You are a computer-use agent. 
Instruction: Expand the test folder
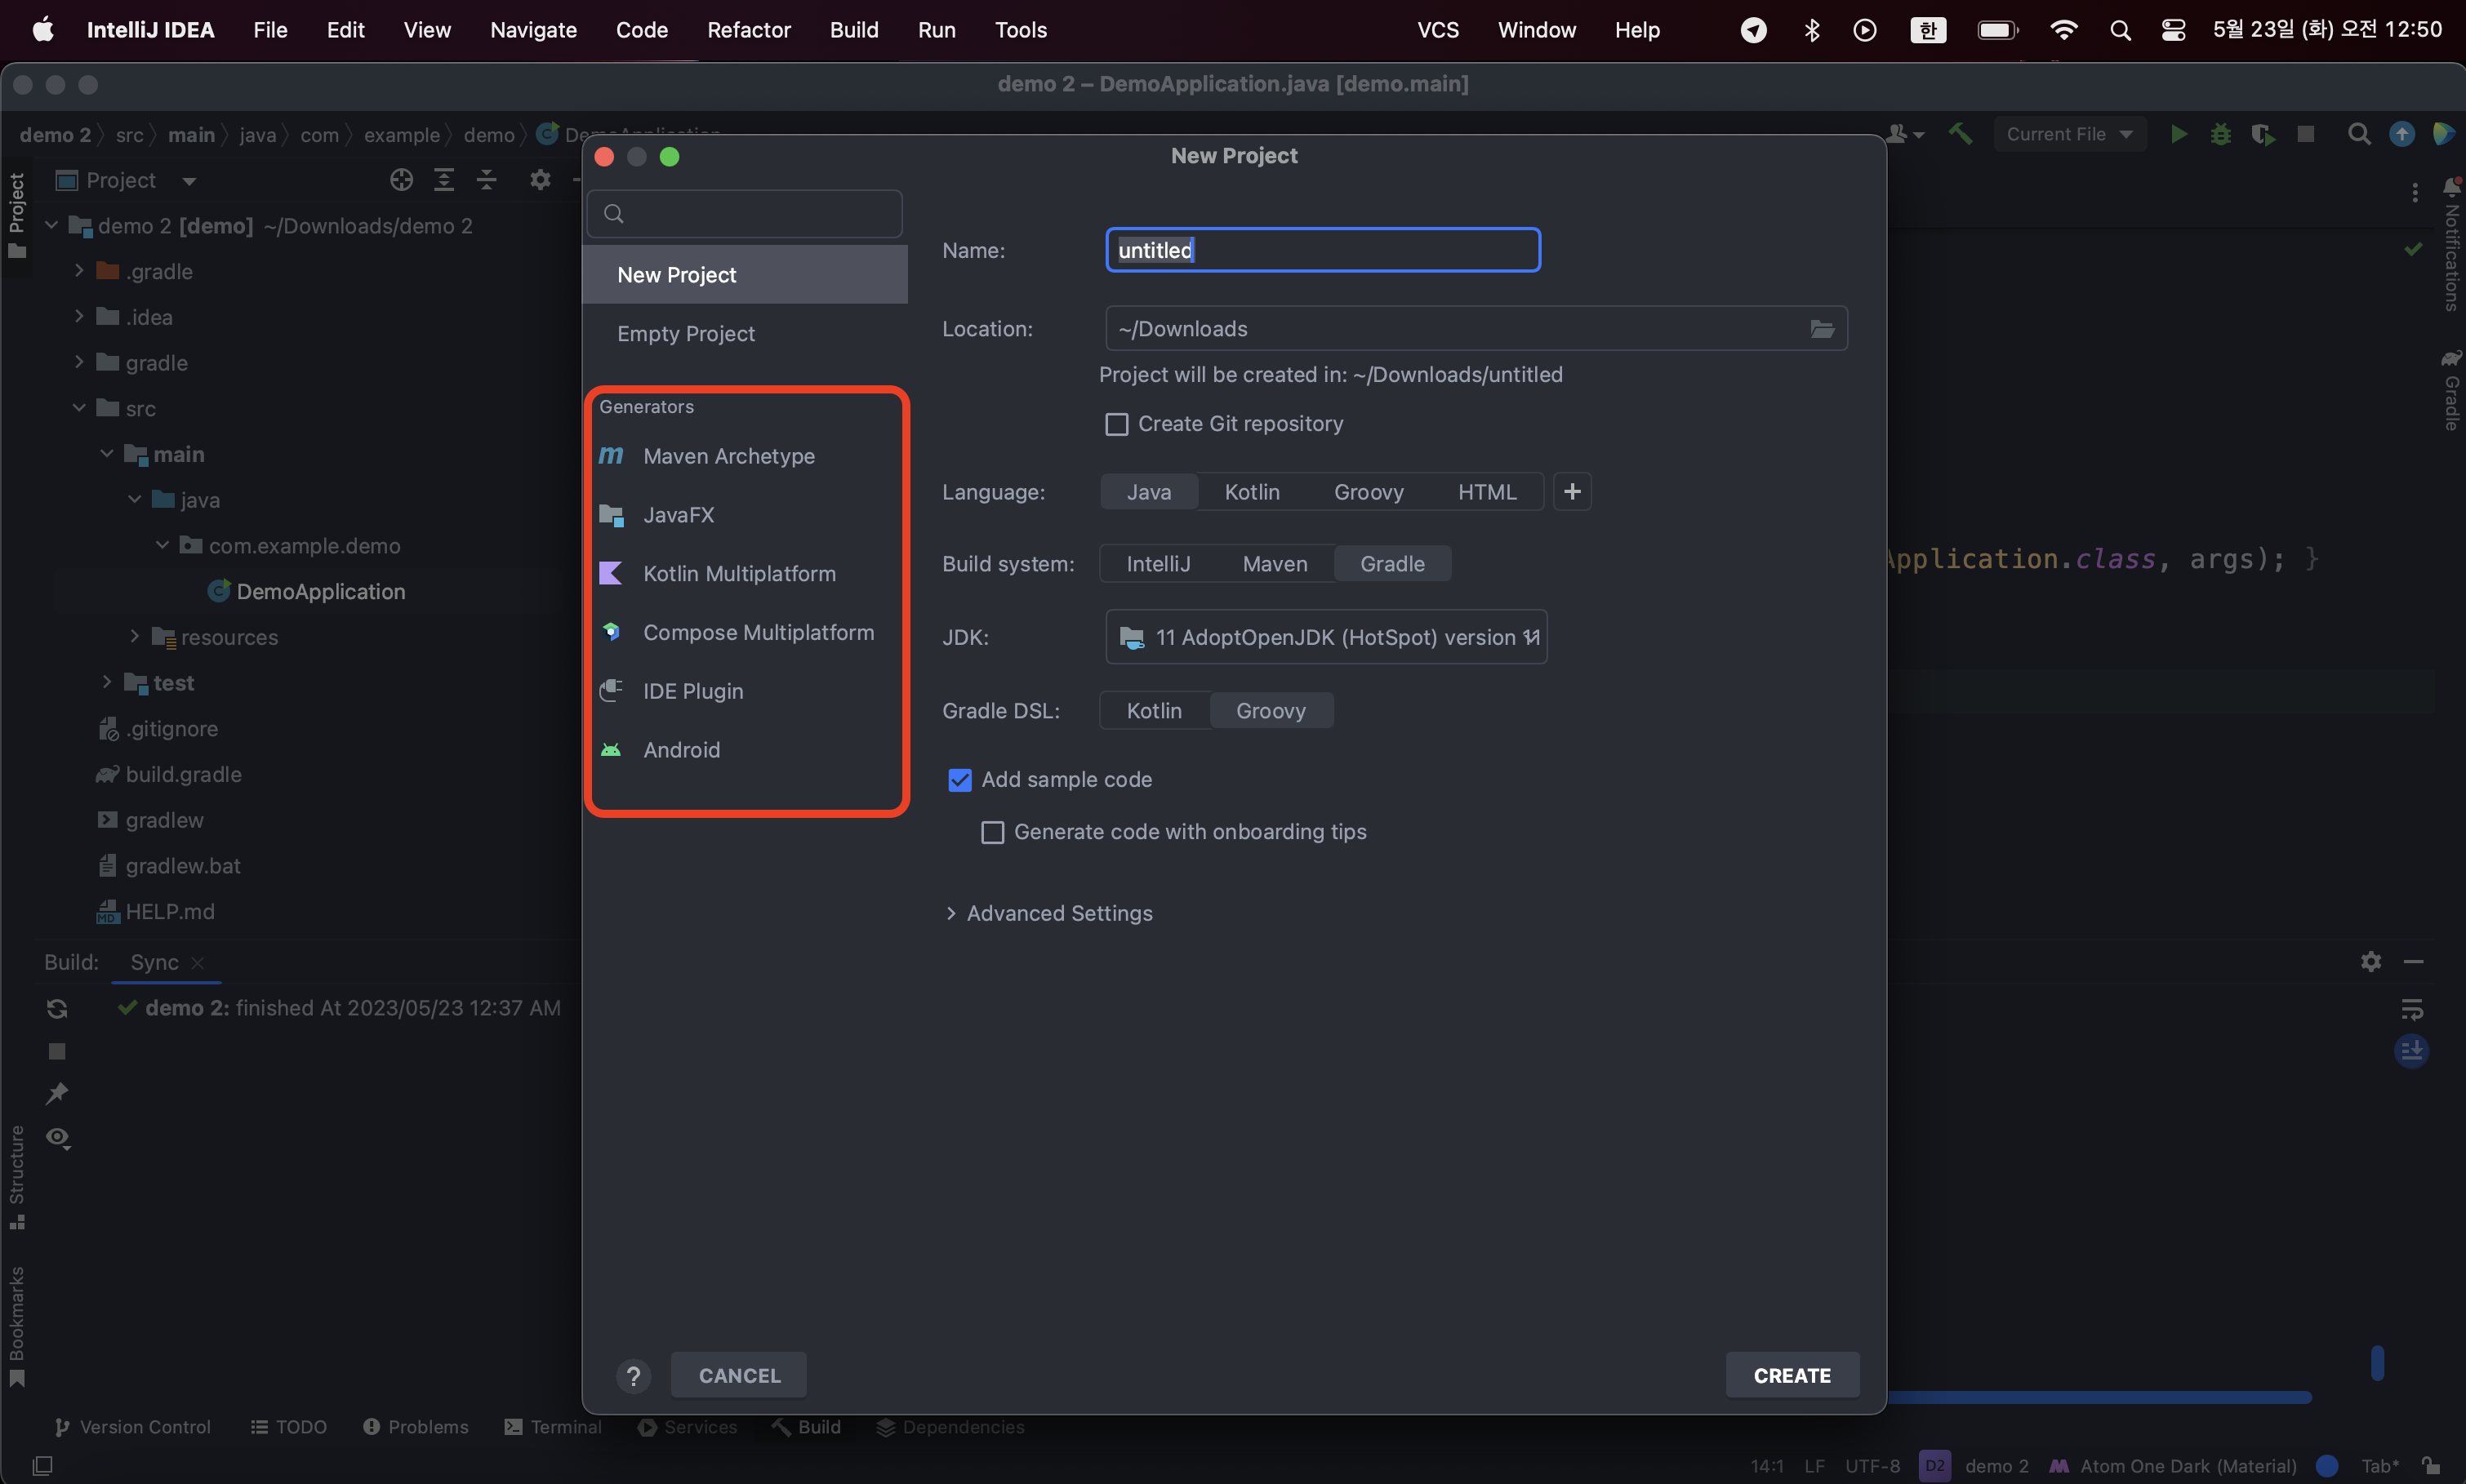click(x=106, y=682)
